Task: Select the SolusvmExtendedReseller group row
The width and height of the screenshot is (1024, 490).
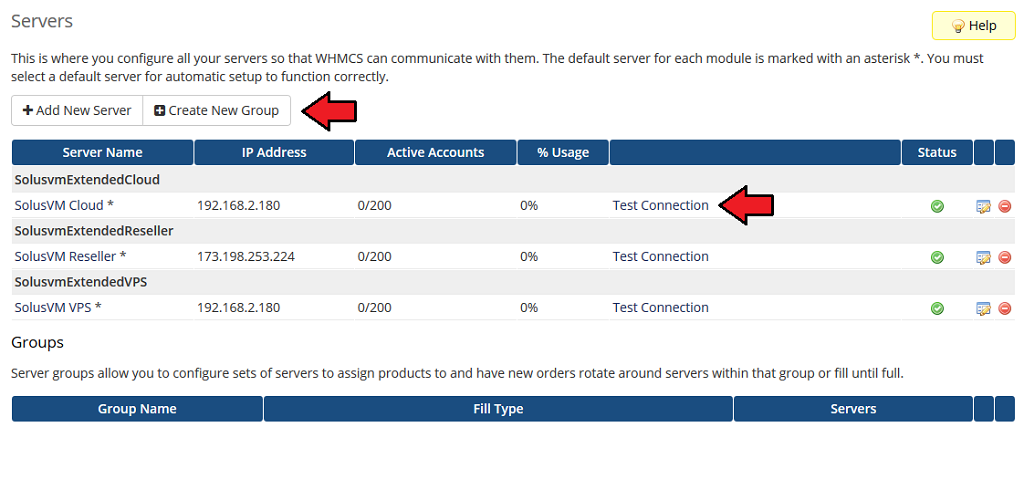Action: click(x=513, y=231)
